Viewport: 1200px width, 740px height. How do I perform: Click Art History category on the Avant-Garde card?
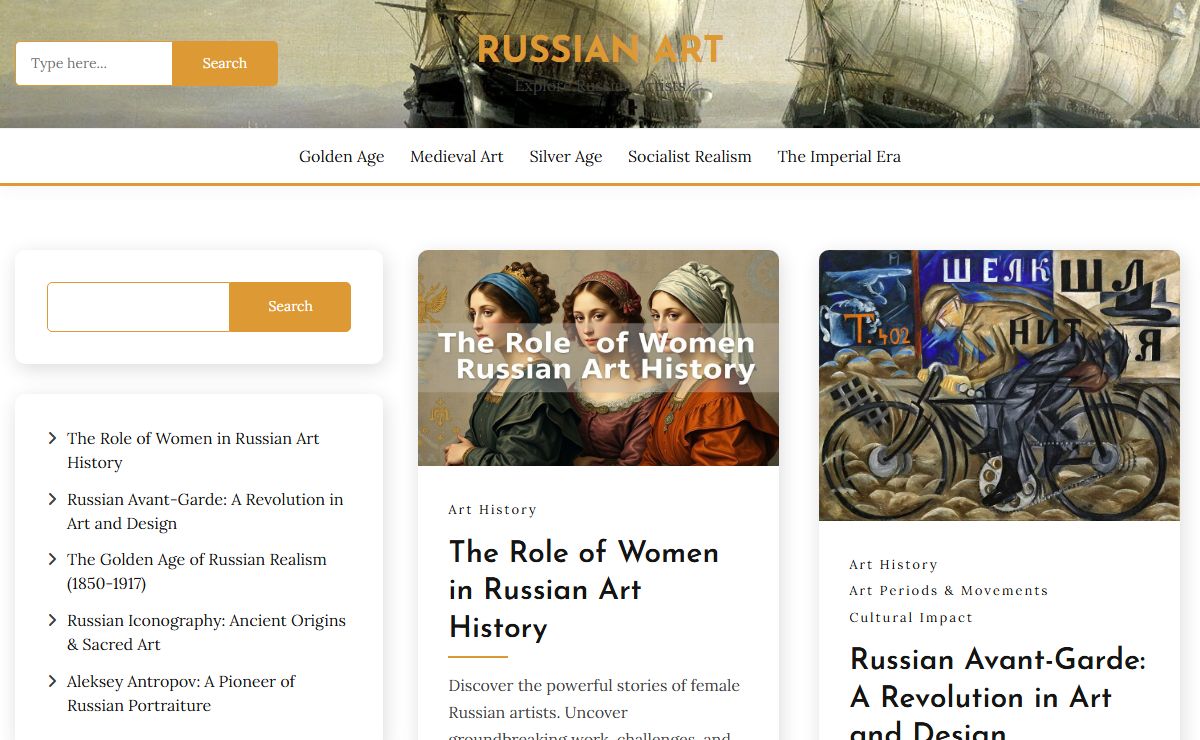tap(894, 565)
